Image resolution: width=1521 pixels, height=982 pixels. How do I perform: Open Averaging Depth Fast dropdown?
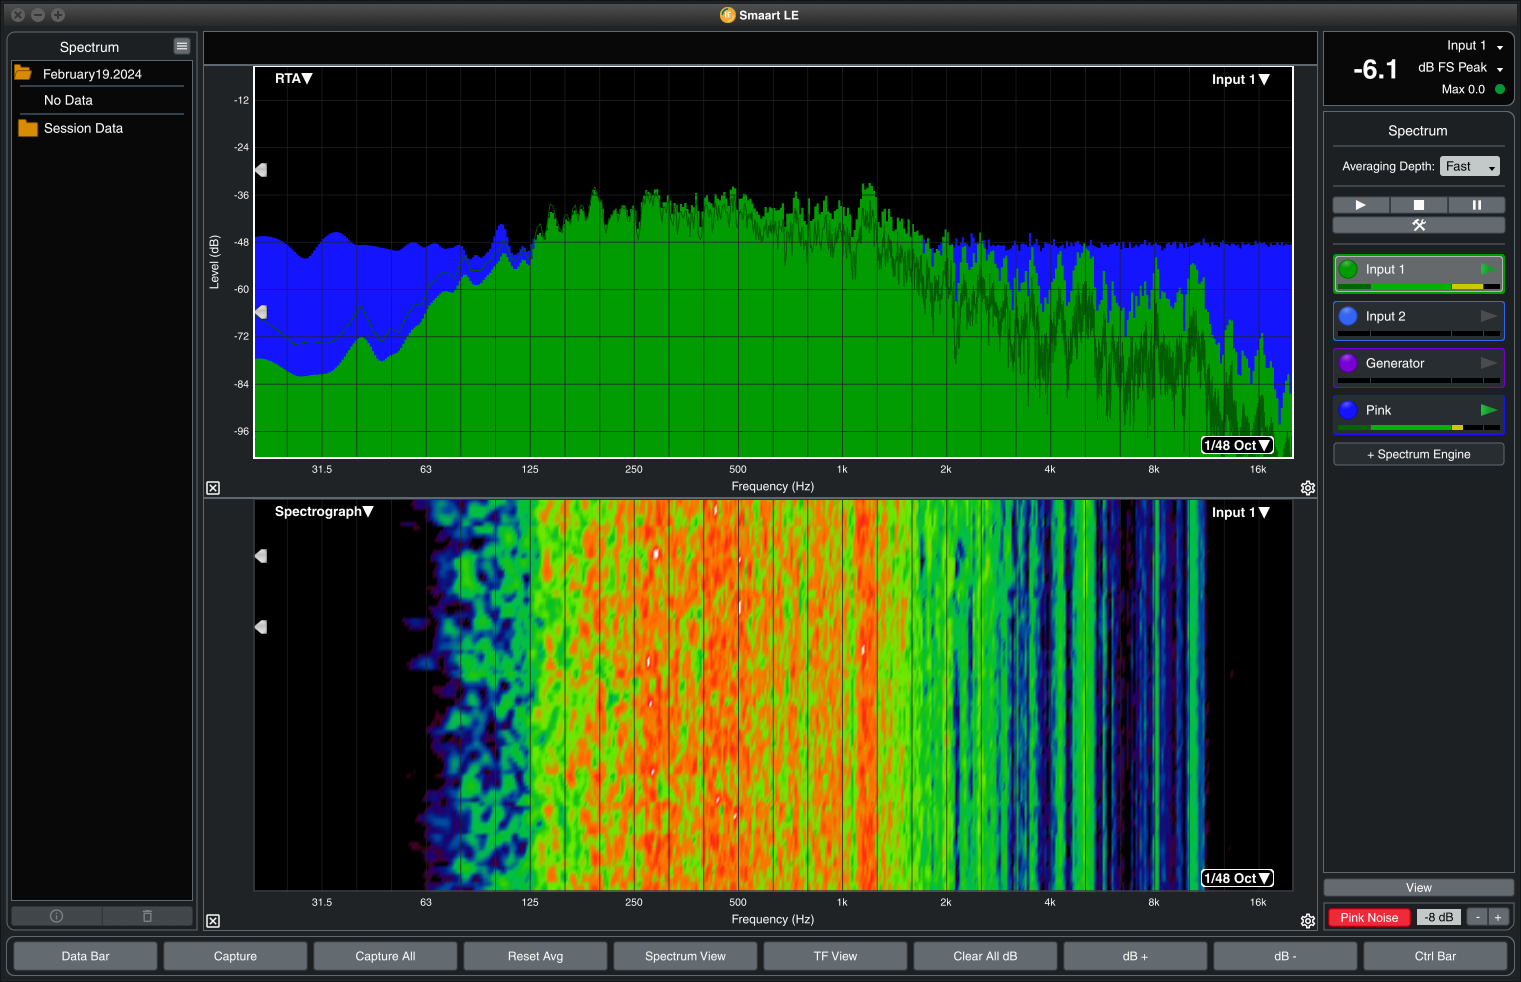(1470, 166)
